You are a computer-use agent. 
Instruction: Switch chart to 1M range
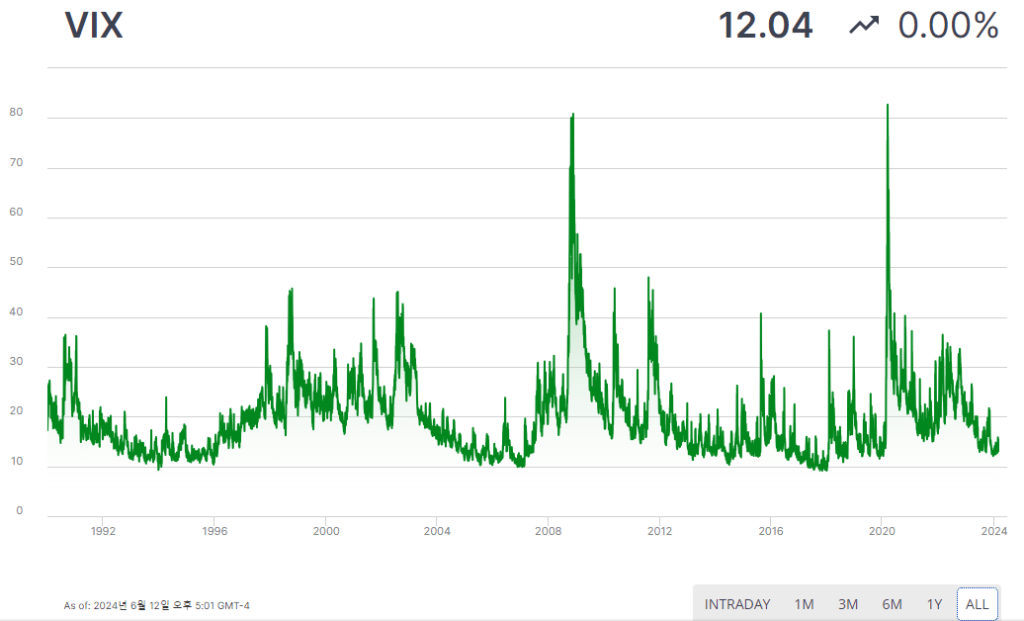(x=804, y=604)
